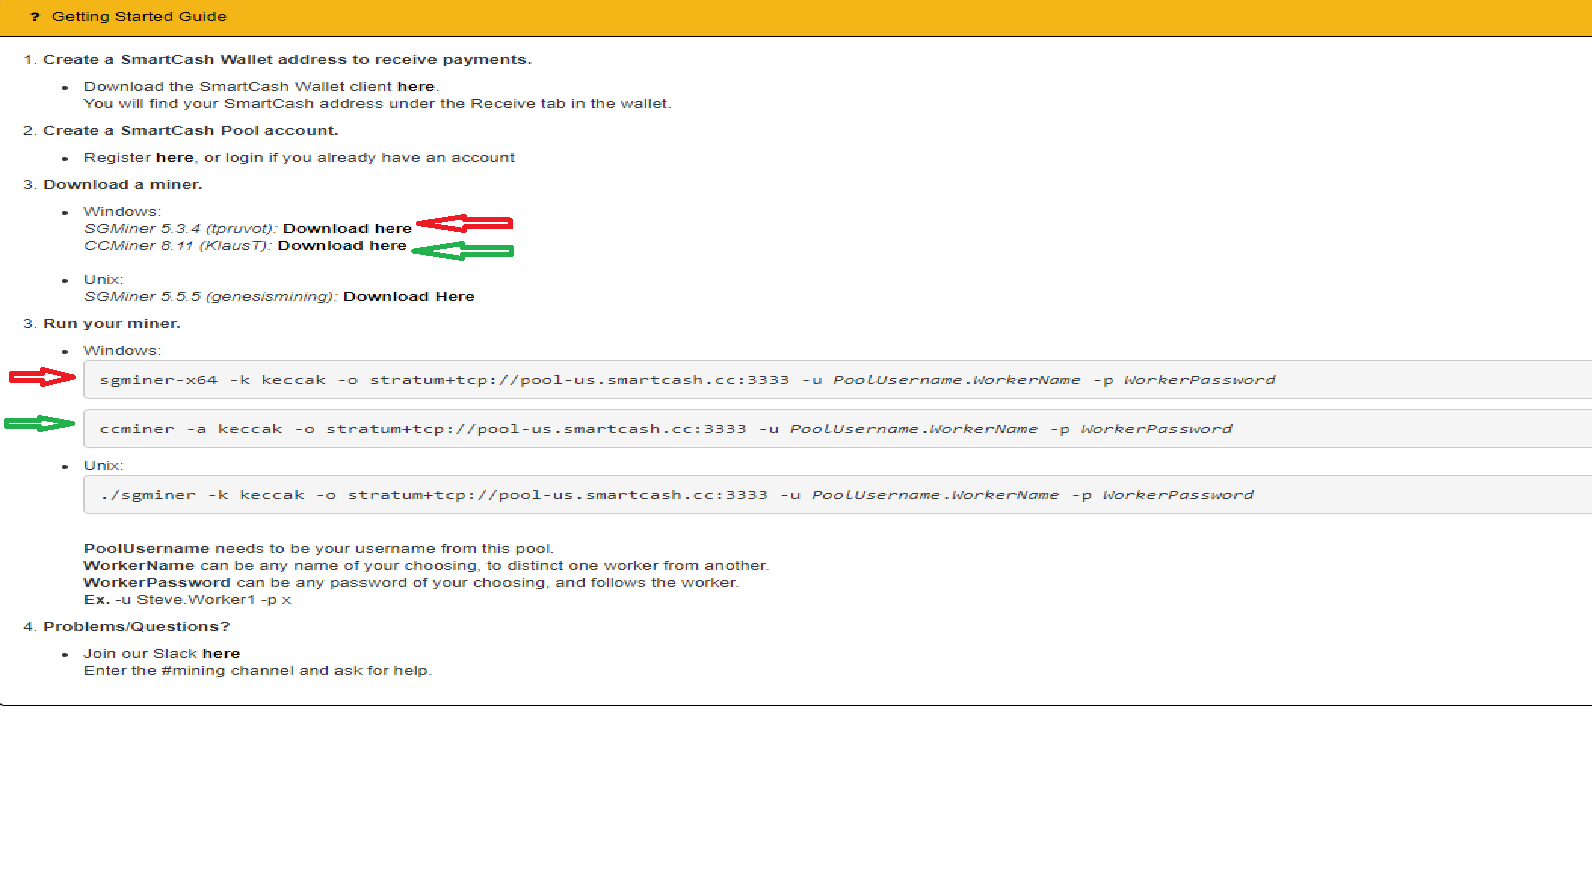
Task: Click the red arrow beside the SGMiner download
Action: tap(464, 223)
